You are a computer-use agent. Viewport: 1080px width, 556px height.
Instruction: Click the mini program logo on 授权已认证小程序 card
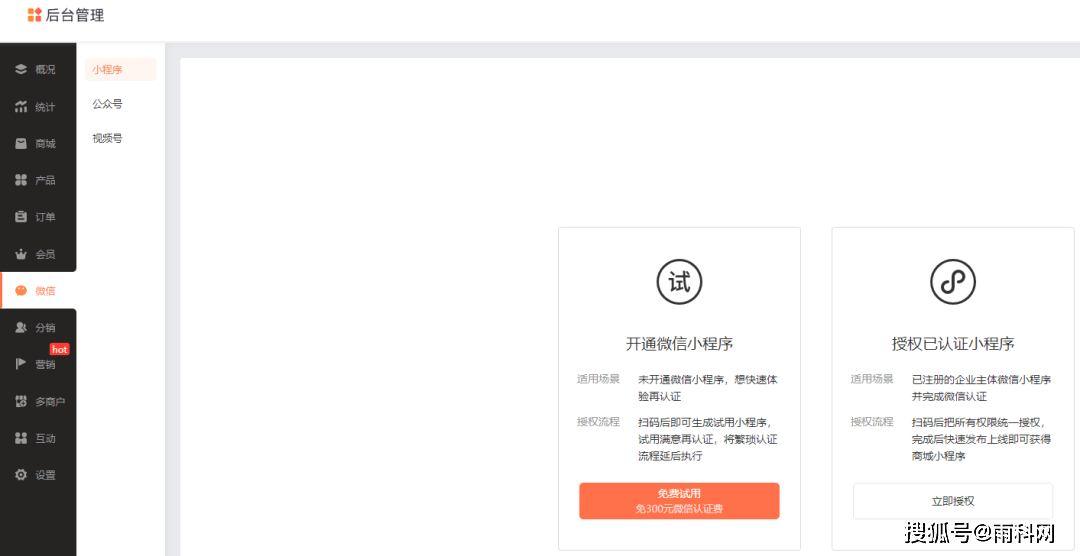coord(952,282)
